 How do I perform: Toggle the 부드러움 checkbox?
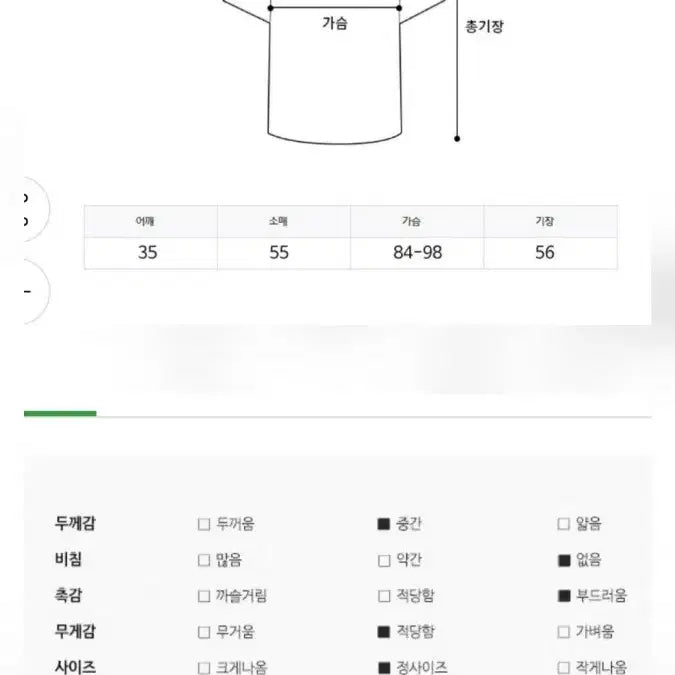(x=564, y=596)
